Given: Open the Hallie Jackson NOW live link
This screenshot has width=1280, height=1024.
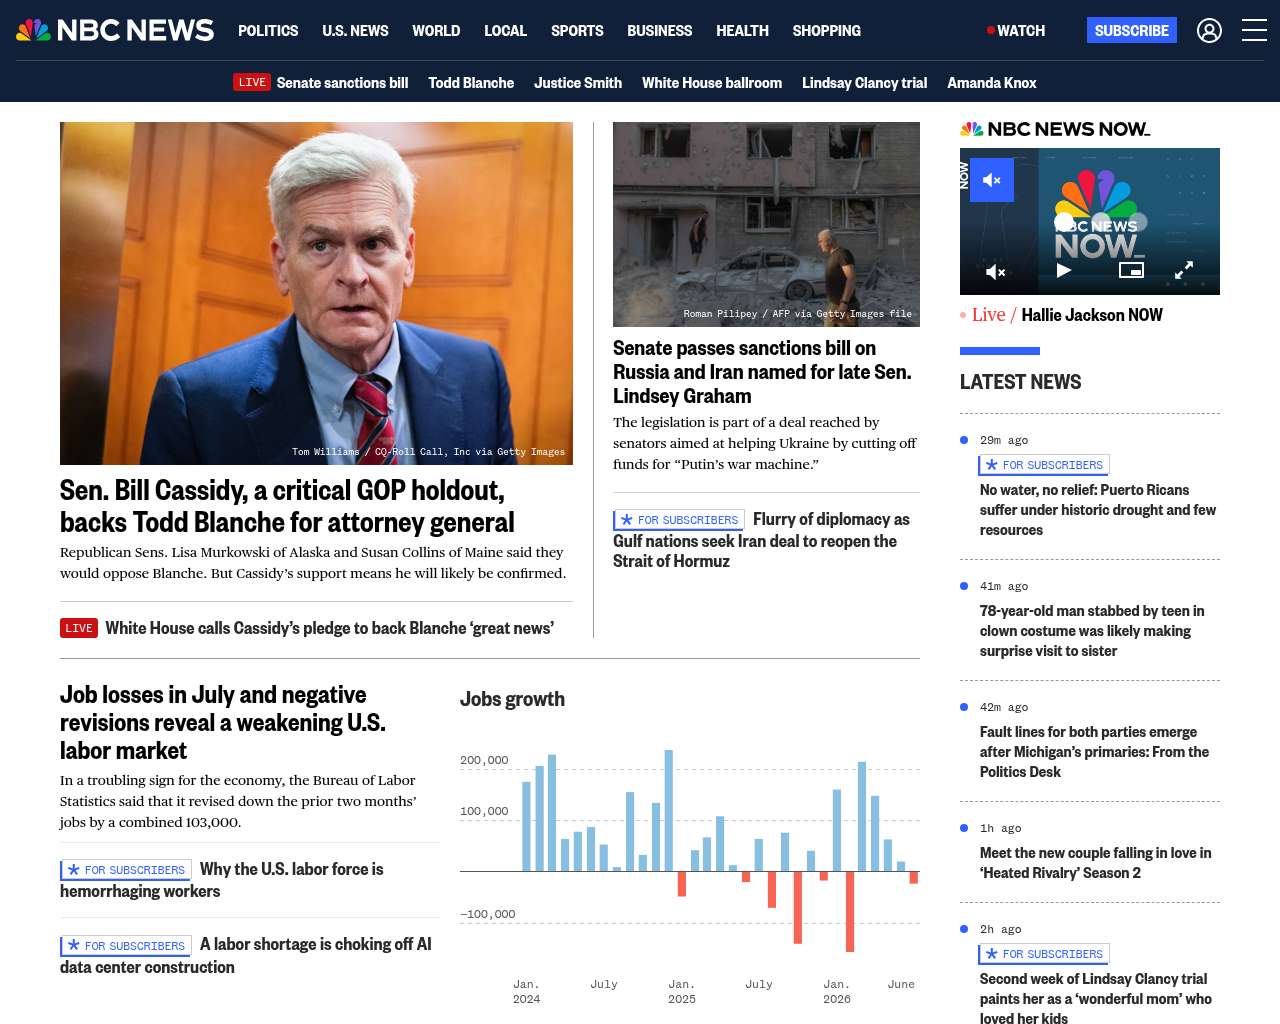Looking at the screenshot, I should click(x=1092, y=315).
